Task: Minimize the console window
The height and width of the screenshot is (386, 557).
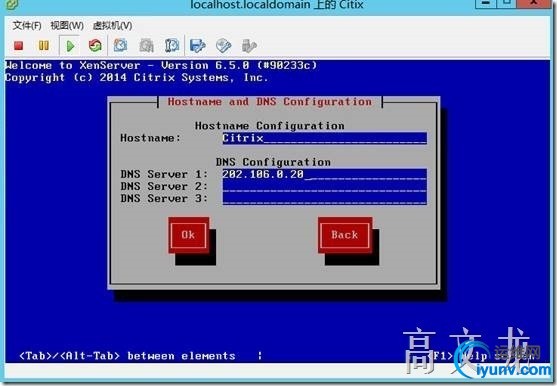Action: point(486,4)
